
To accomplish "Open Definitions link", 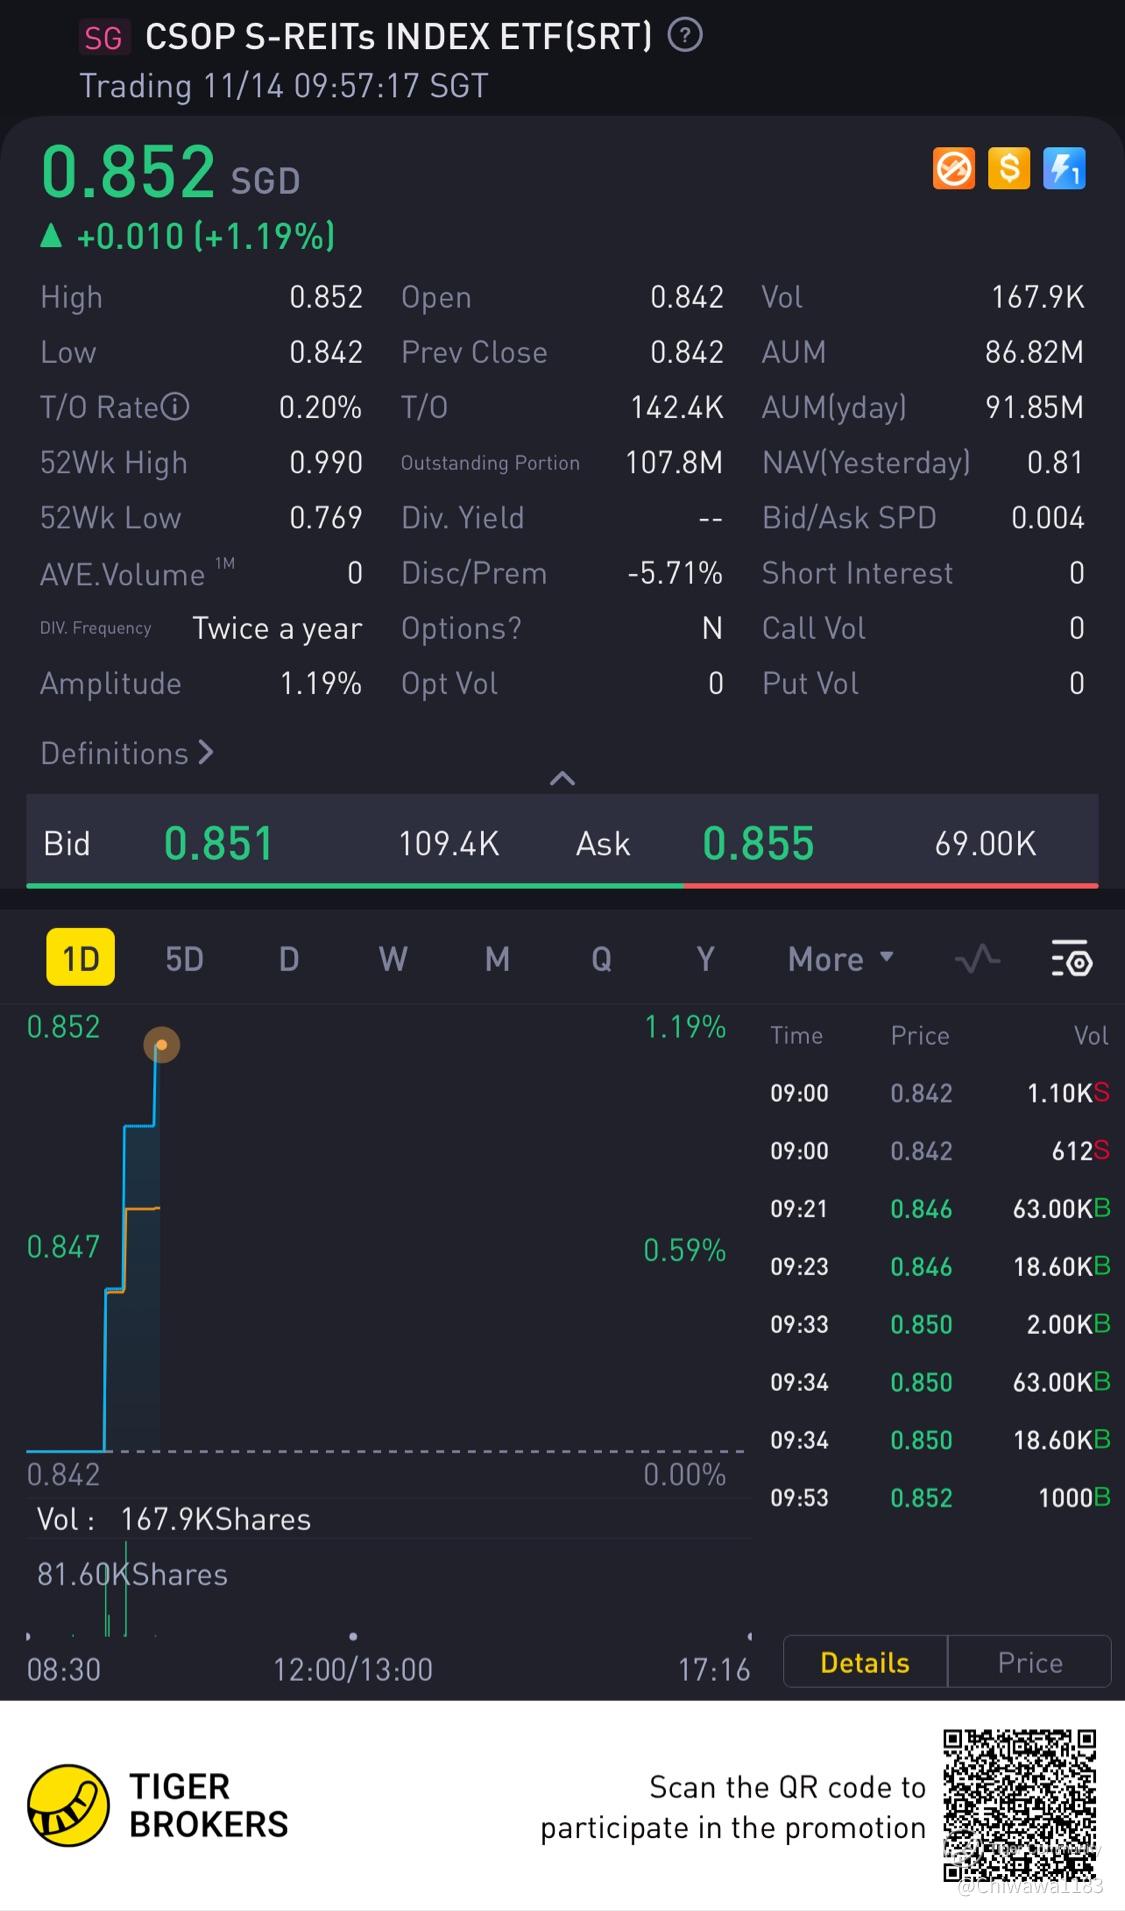I will [x=127, y=753].
